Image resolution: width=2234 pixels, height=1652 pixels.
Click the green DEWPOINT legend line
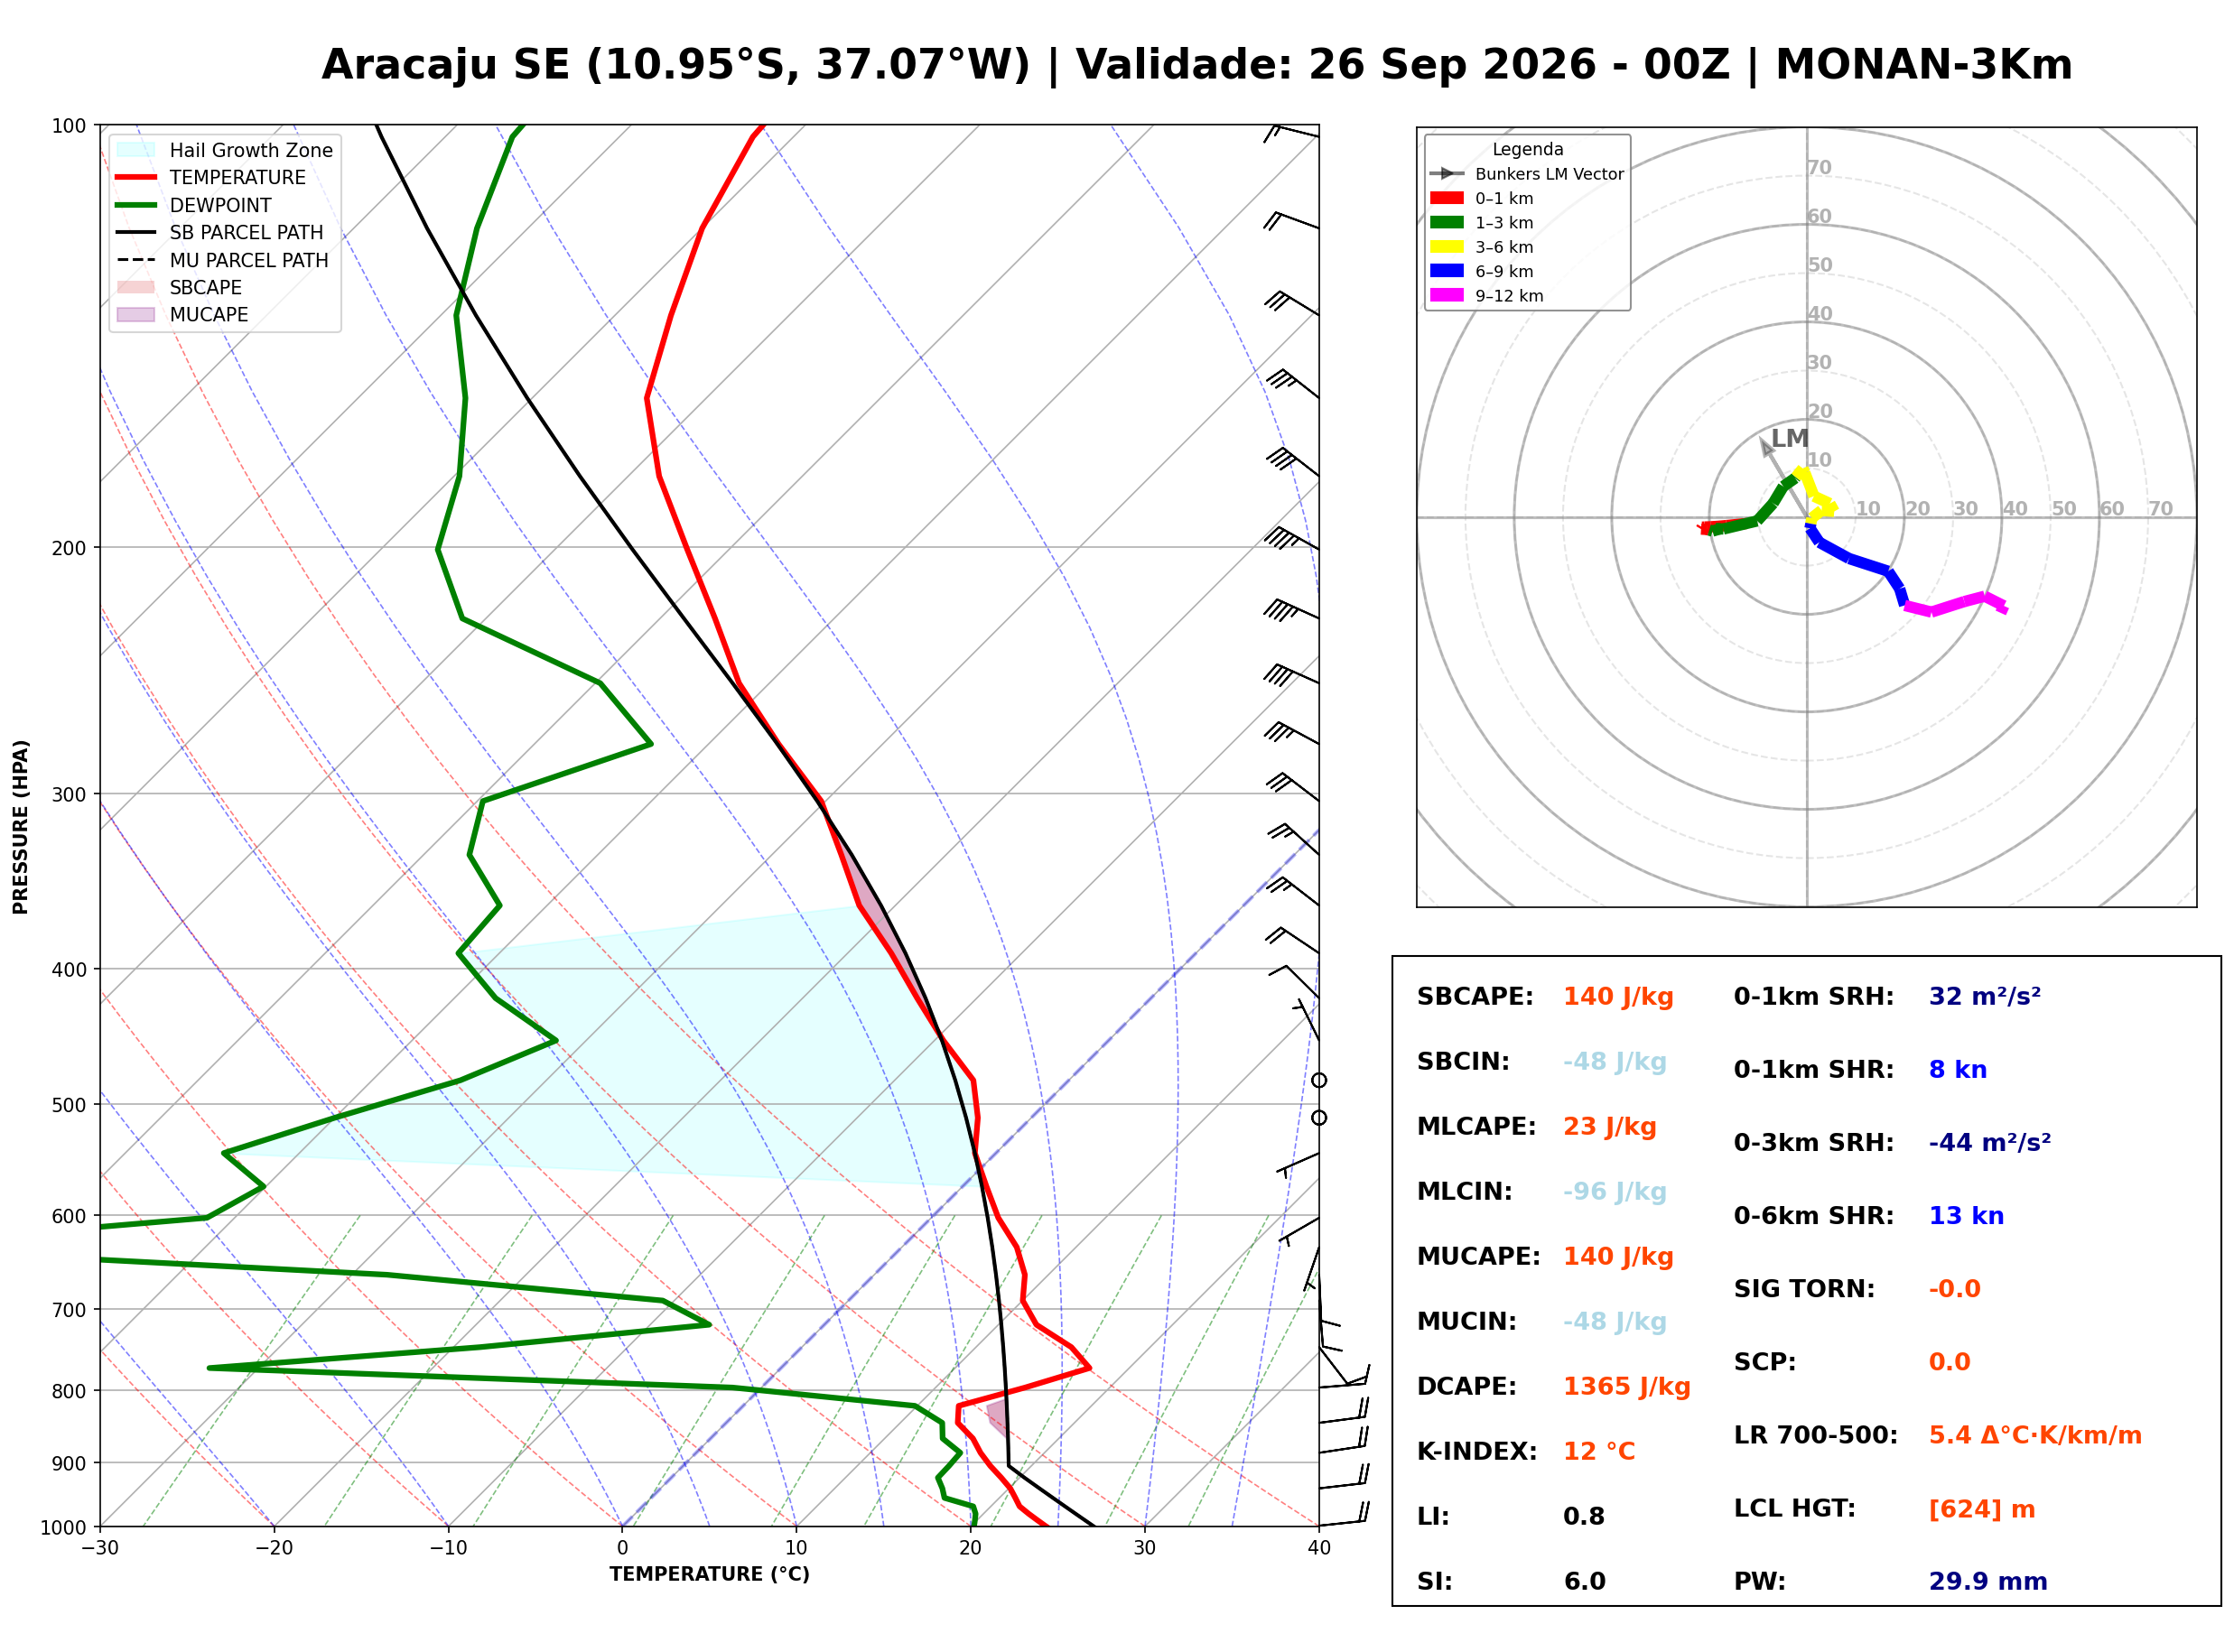pyautogui.click(x=136, y=205)
